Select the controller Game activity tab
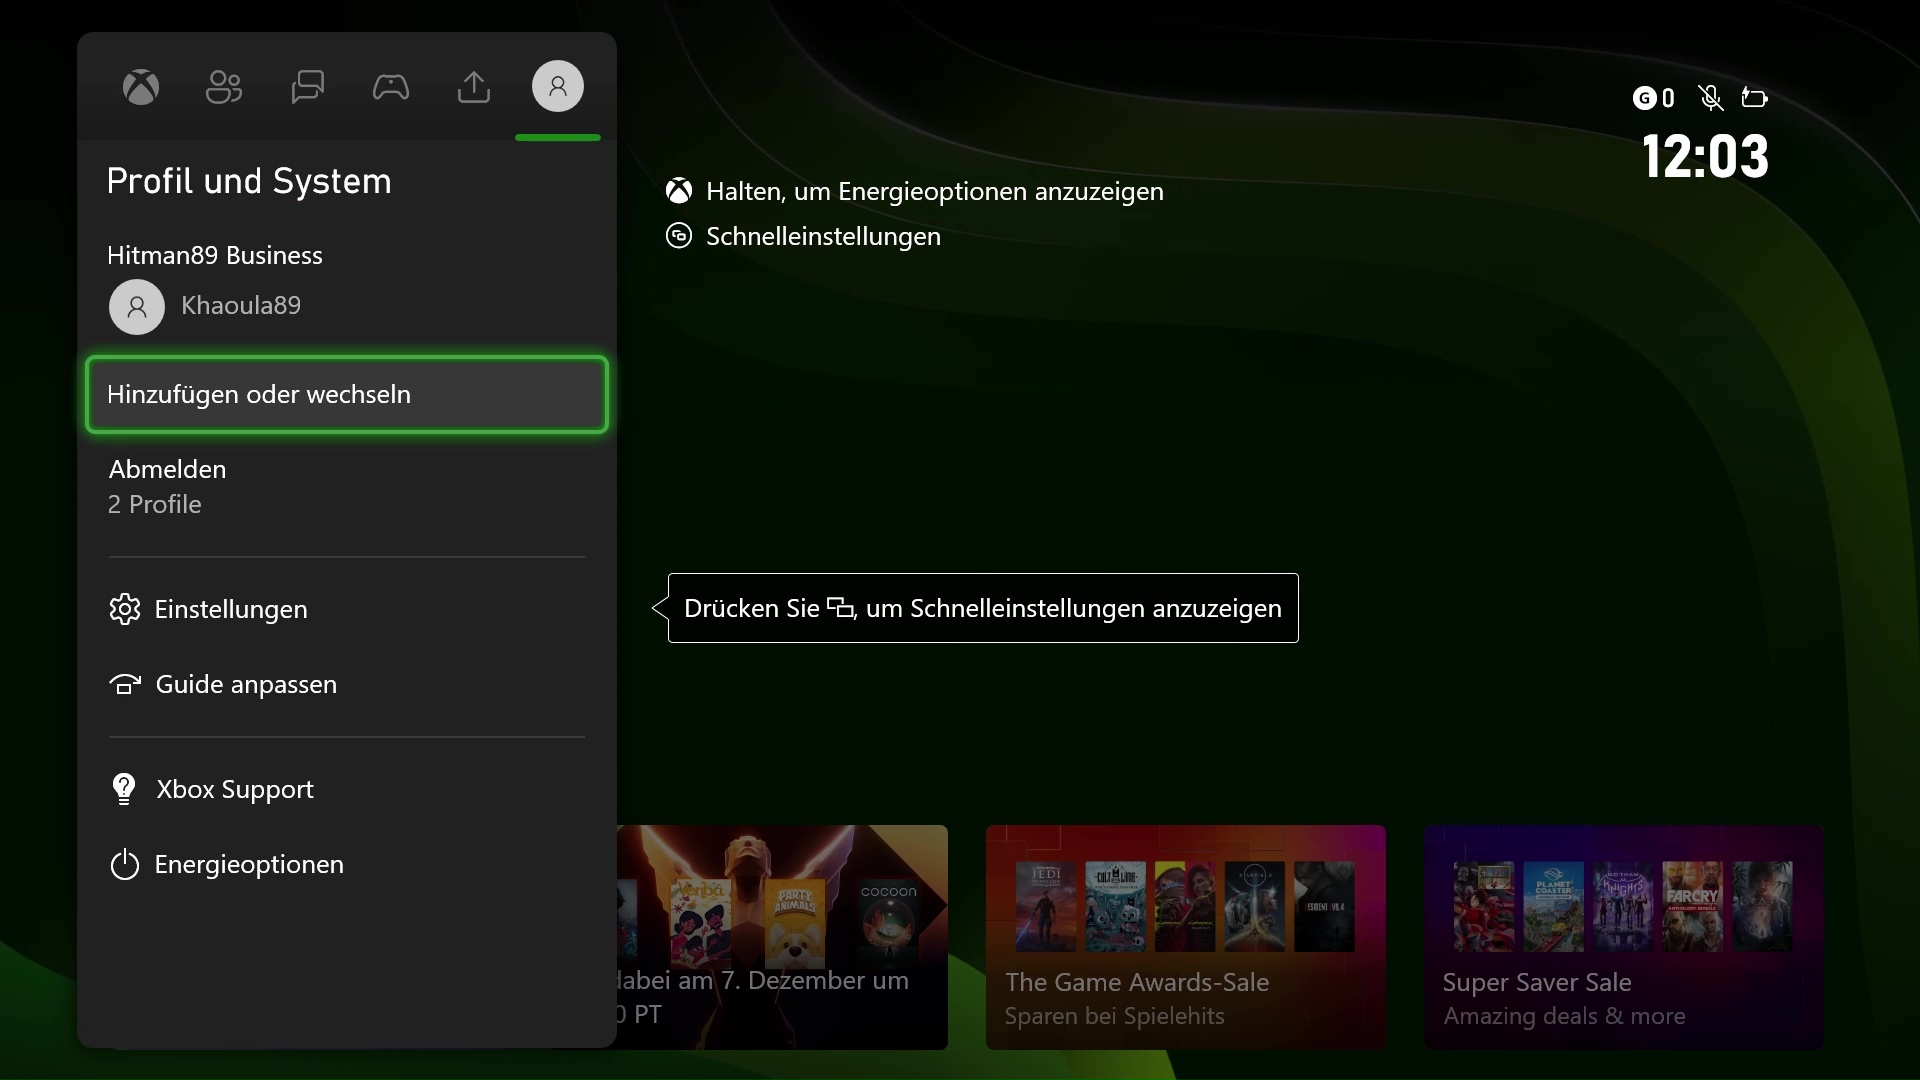Screen dimensions: 1920x1080 (x=391, y=87)
